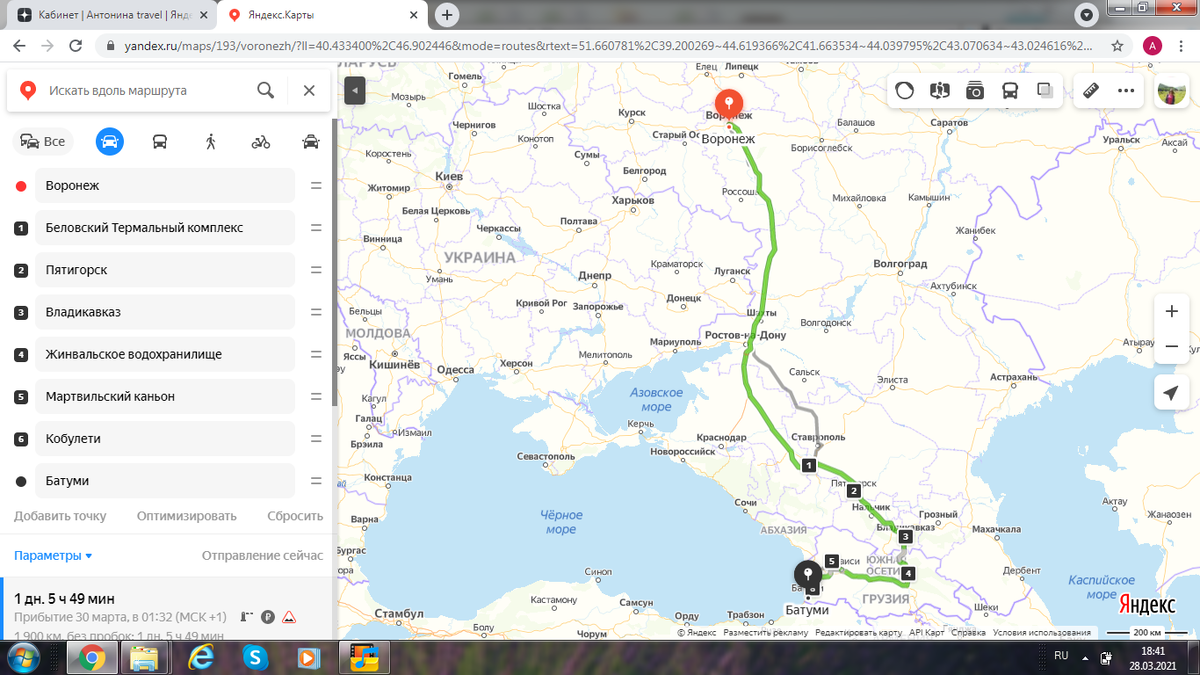The width and height of the screenshot is (1200, 675).
Task: Select the taxi route mode
Action: (x=311, y=141)
